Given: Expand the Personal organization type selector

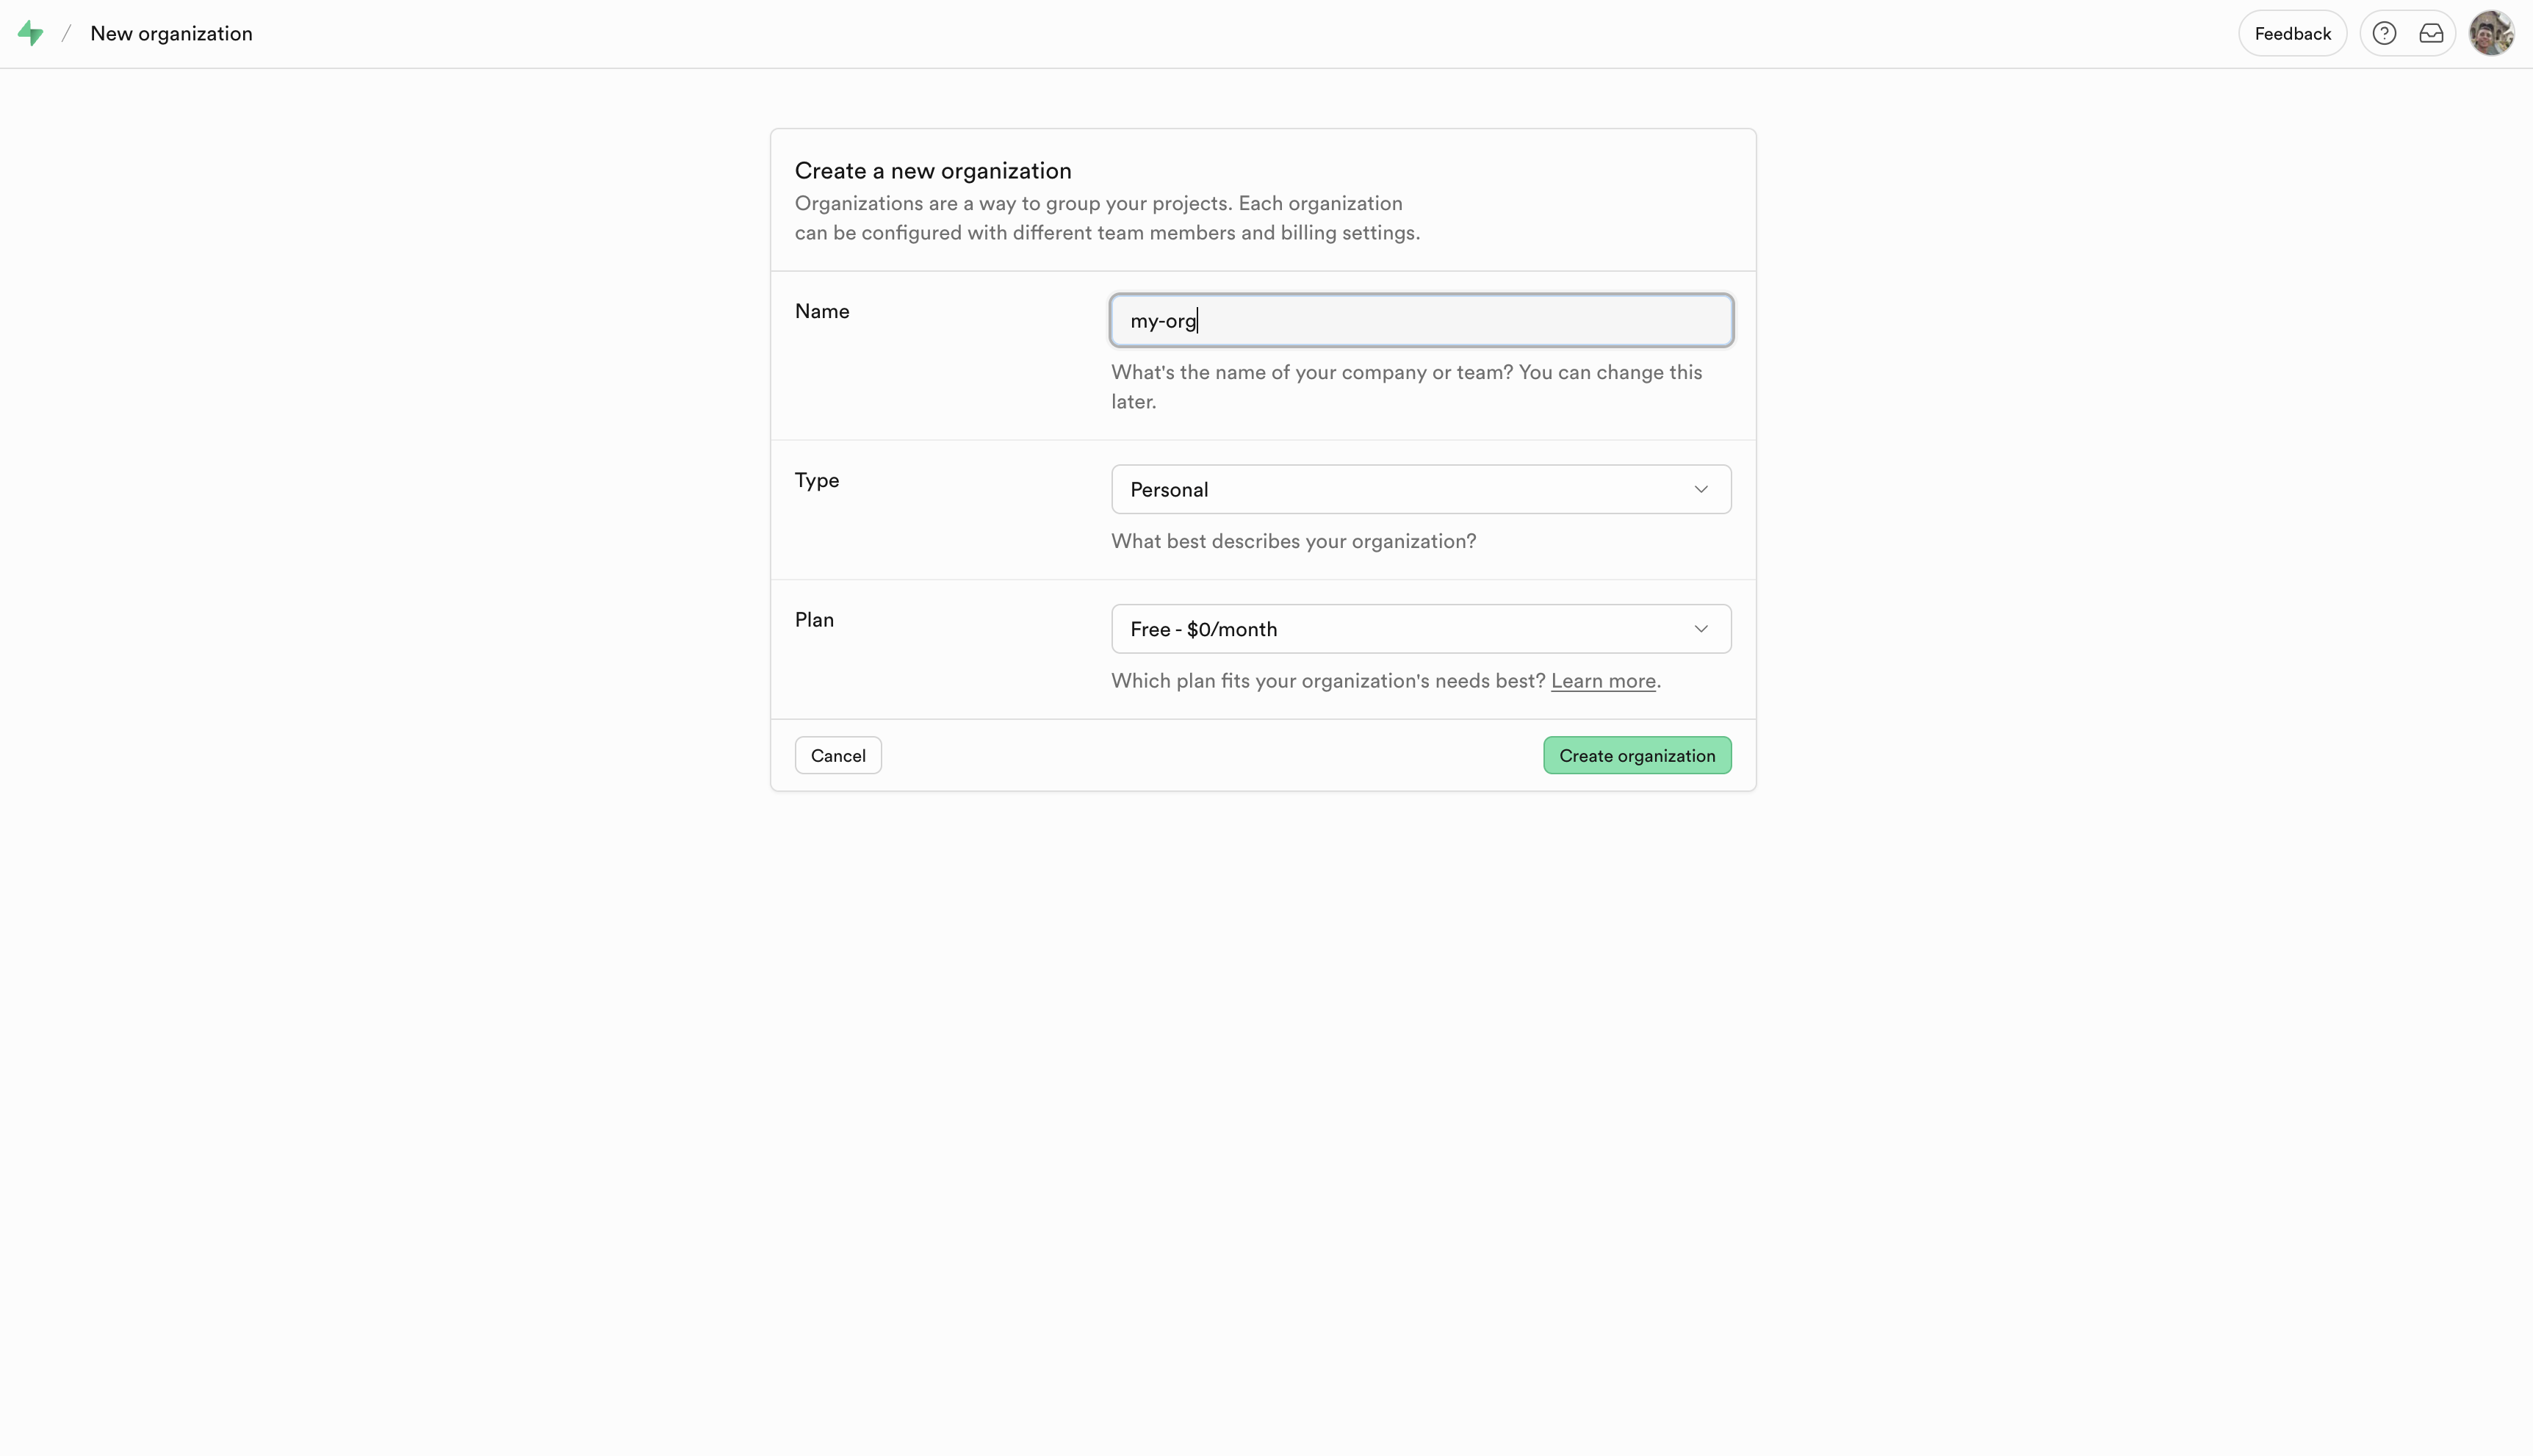Looking at the screenshot, I should 1420,489.
